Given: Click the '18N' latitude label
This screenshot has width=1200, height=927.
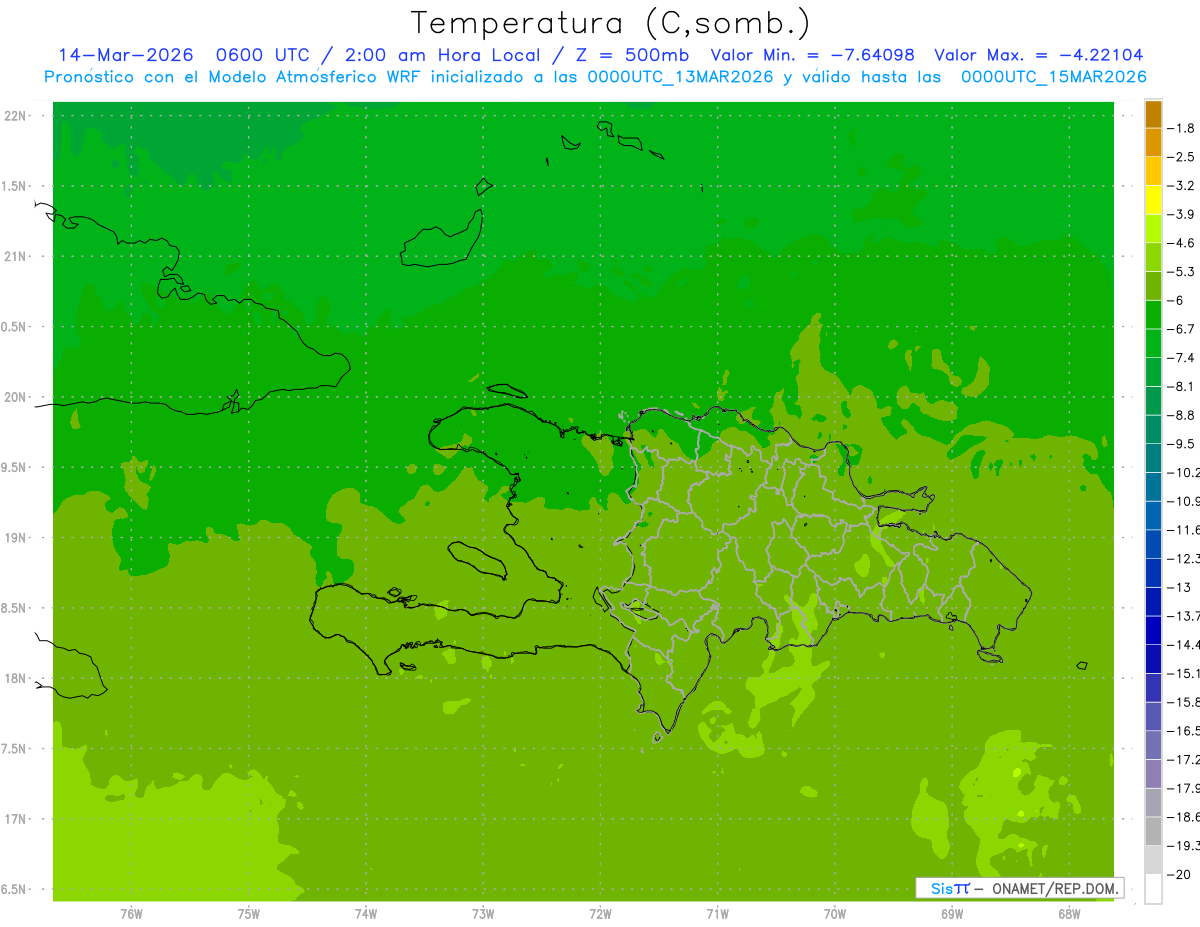Looking at the screenshot, I should (17, 679).
